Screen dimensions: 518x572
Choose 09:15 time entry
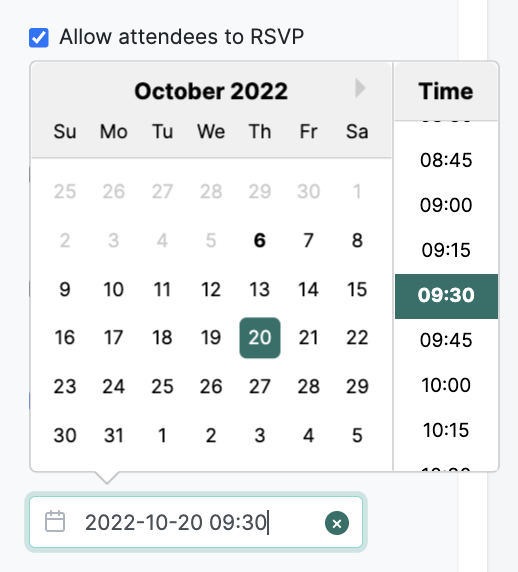click(446, 250)
